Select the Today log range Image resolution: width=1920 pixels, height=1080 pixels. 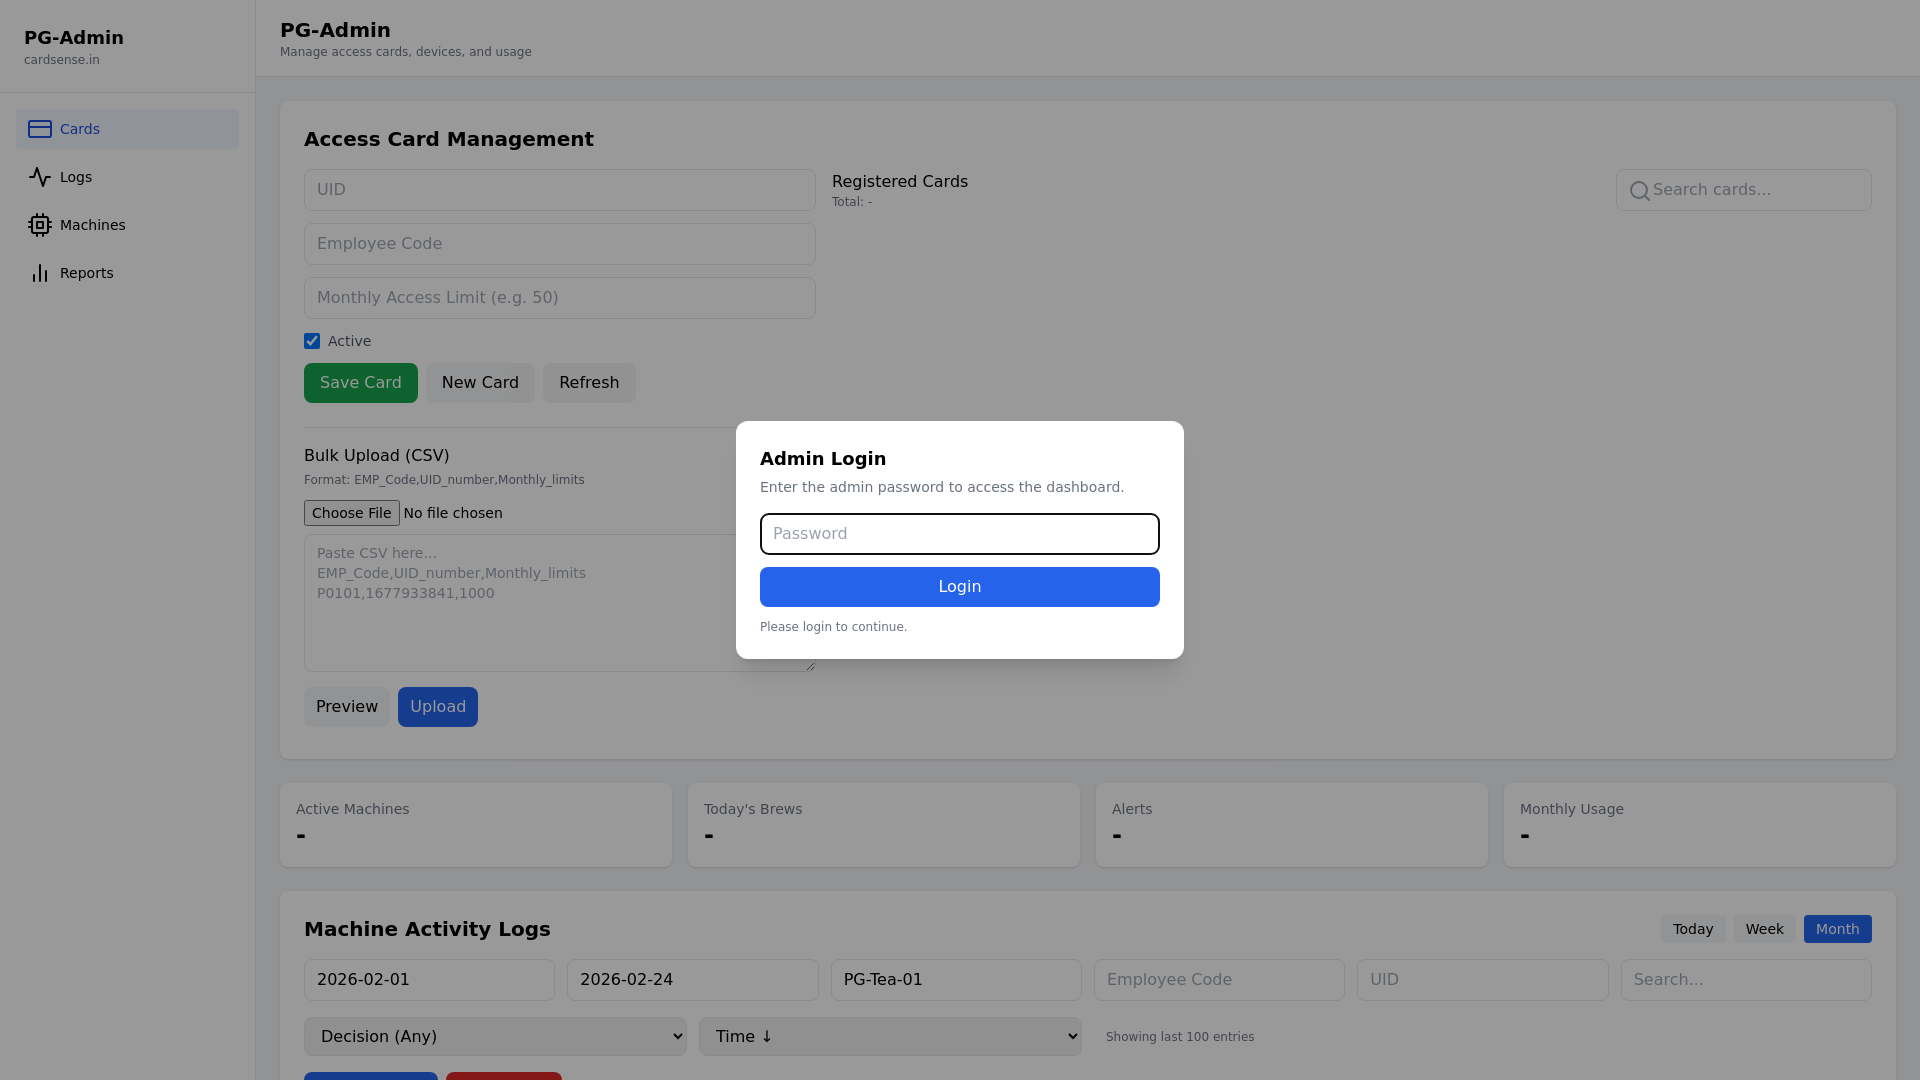[1693, 929]
